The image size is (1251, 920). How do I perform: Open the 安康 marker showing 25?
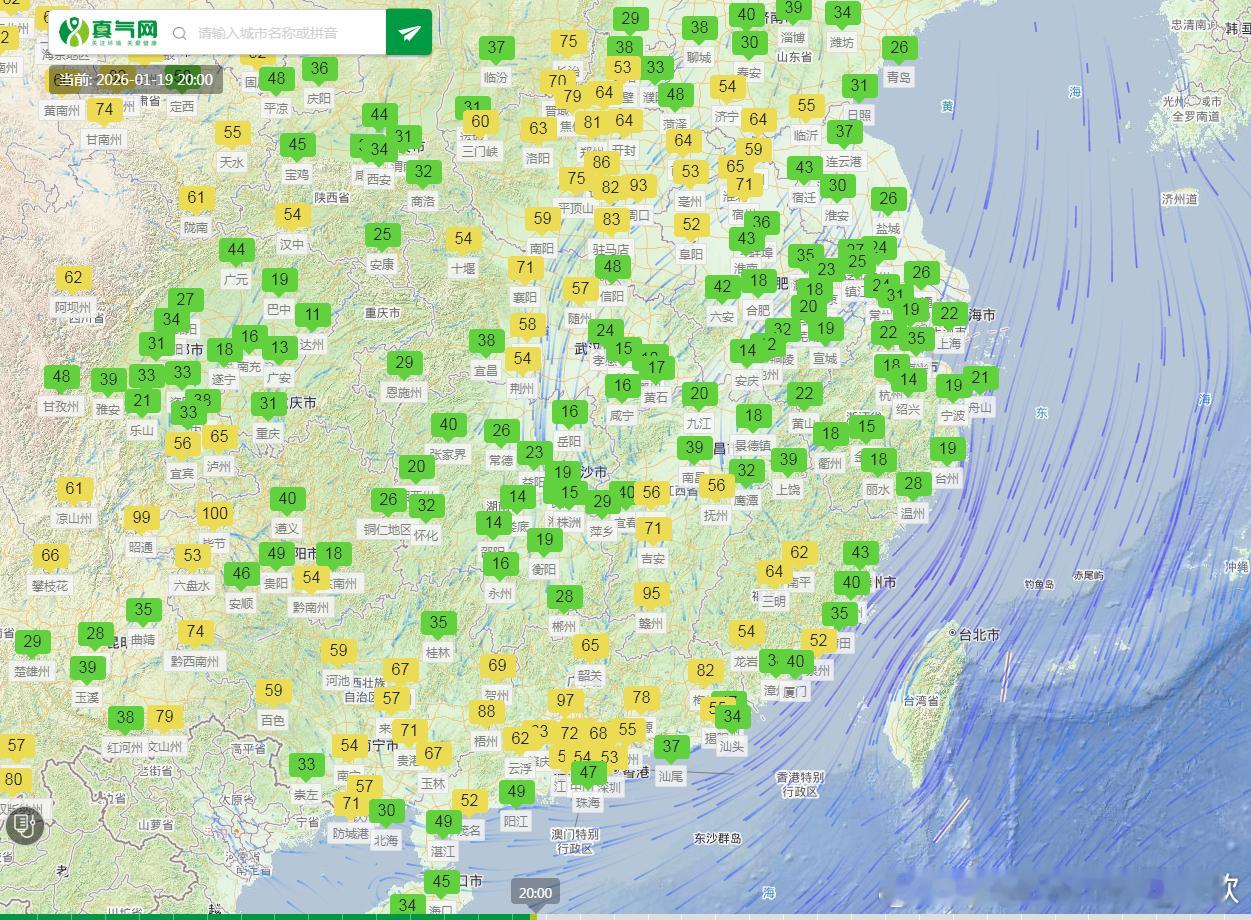[382, 237]
